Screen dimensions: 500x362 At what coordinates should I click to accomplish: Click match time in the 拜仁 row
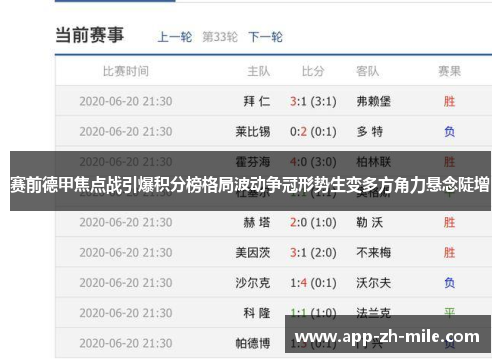click(126, 101)
